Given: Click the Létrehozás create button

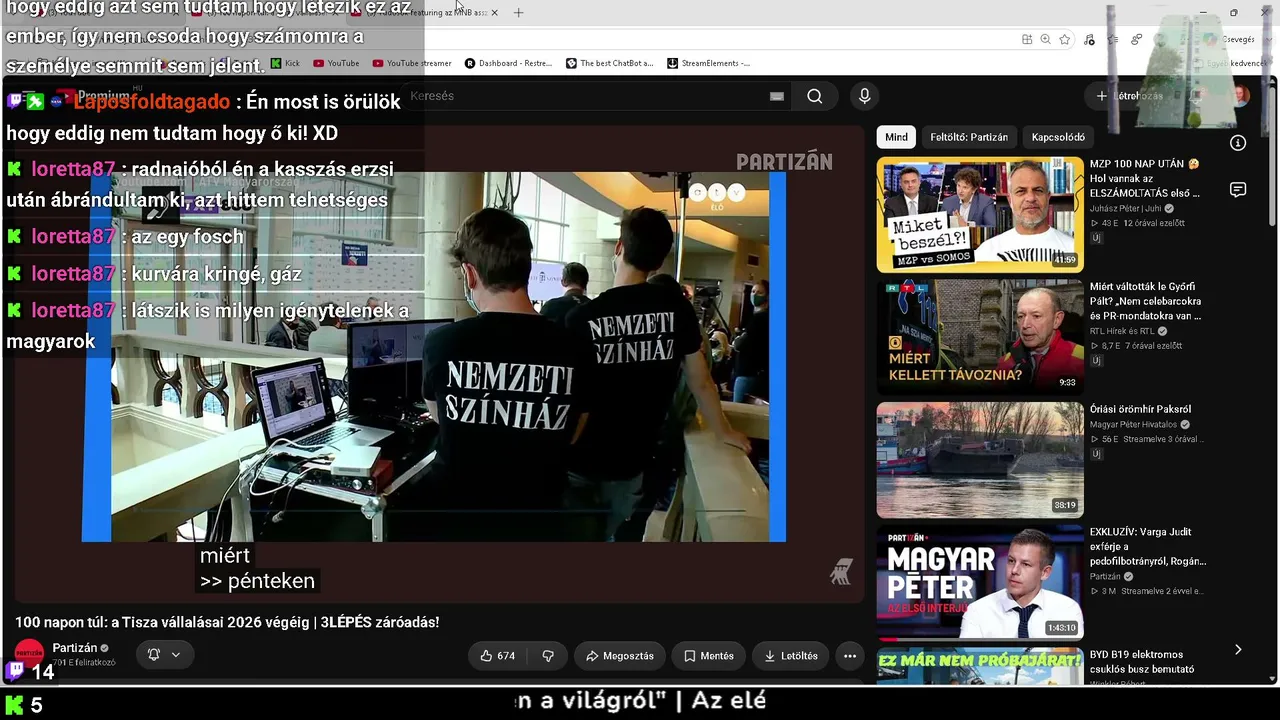Looking at the screenshot, I should pos(1130,96).
